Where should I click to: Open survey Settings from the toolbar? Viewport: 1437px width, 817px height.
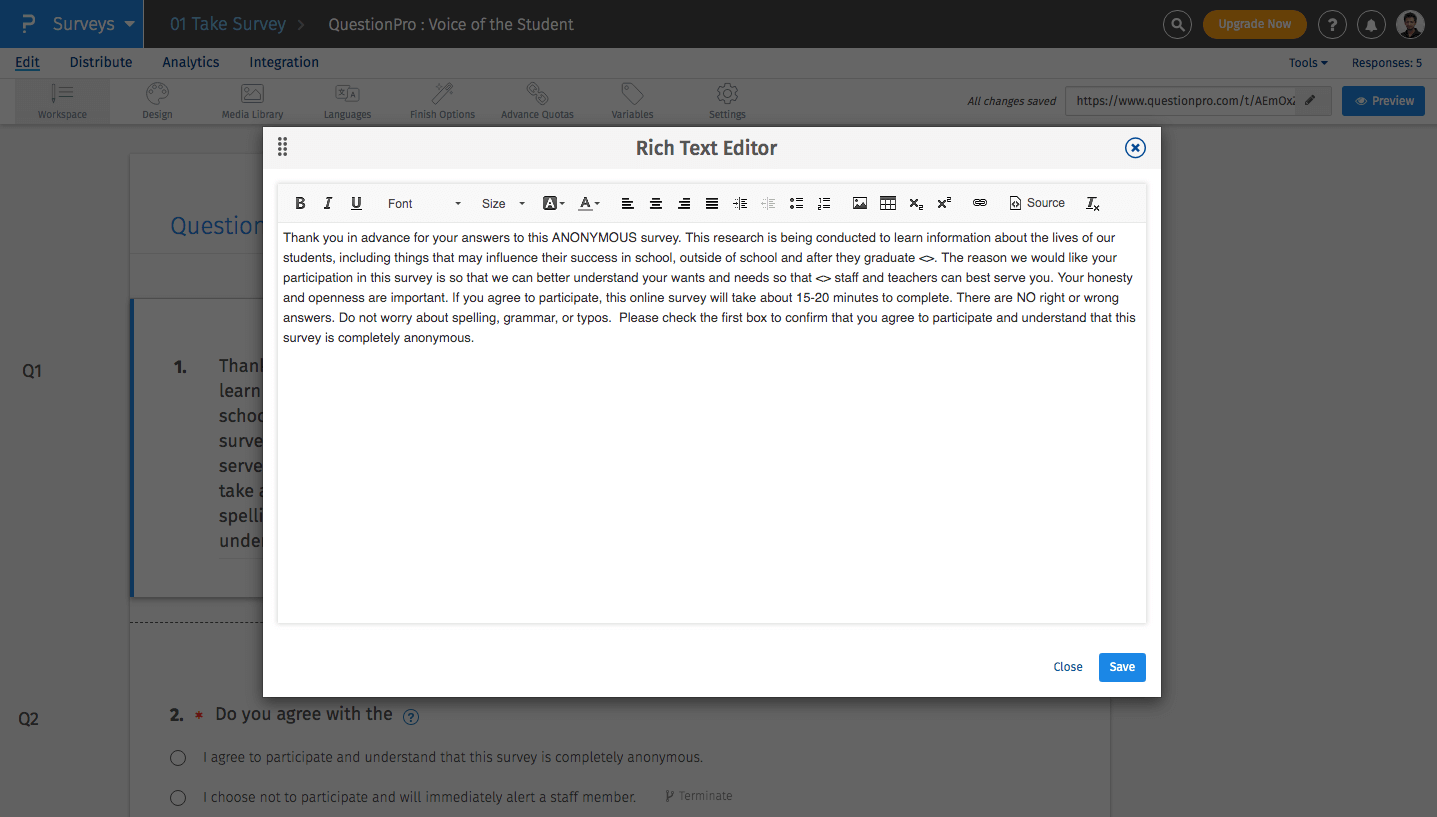pos(727,100)
